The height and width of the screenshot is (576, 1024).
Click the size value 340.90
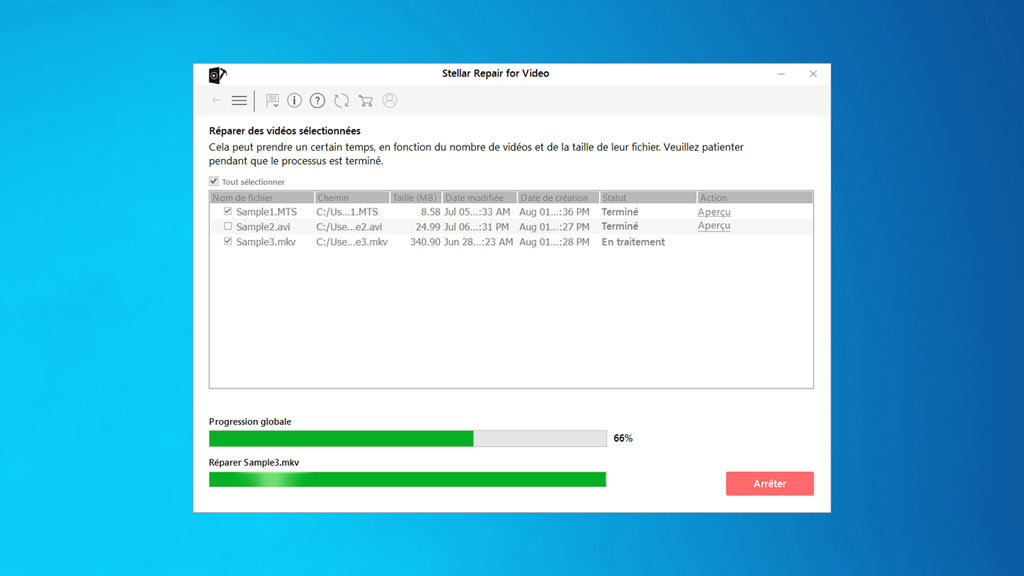425,242
